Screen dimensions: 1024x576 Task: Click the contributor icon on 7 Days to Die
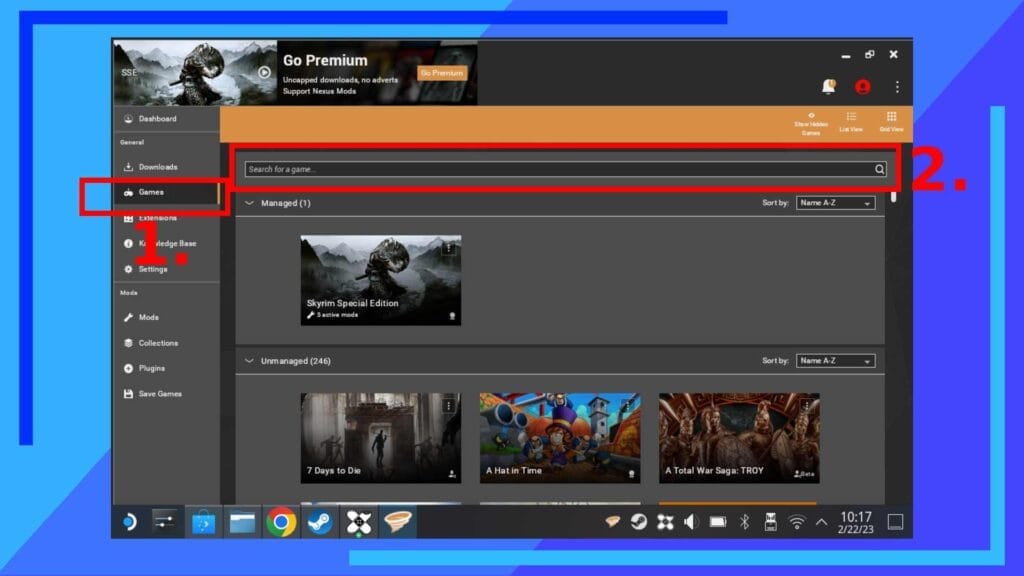pos(452,474)
